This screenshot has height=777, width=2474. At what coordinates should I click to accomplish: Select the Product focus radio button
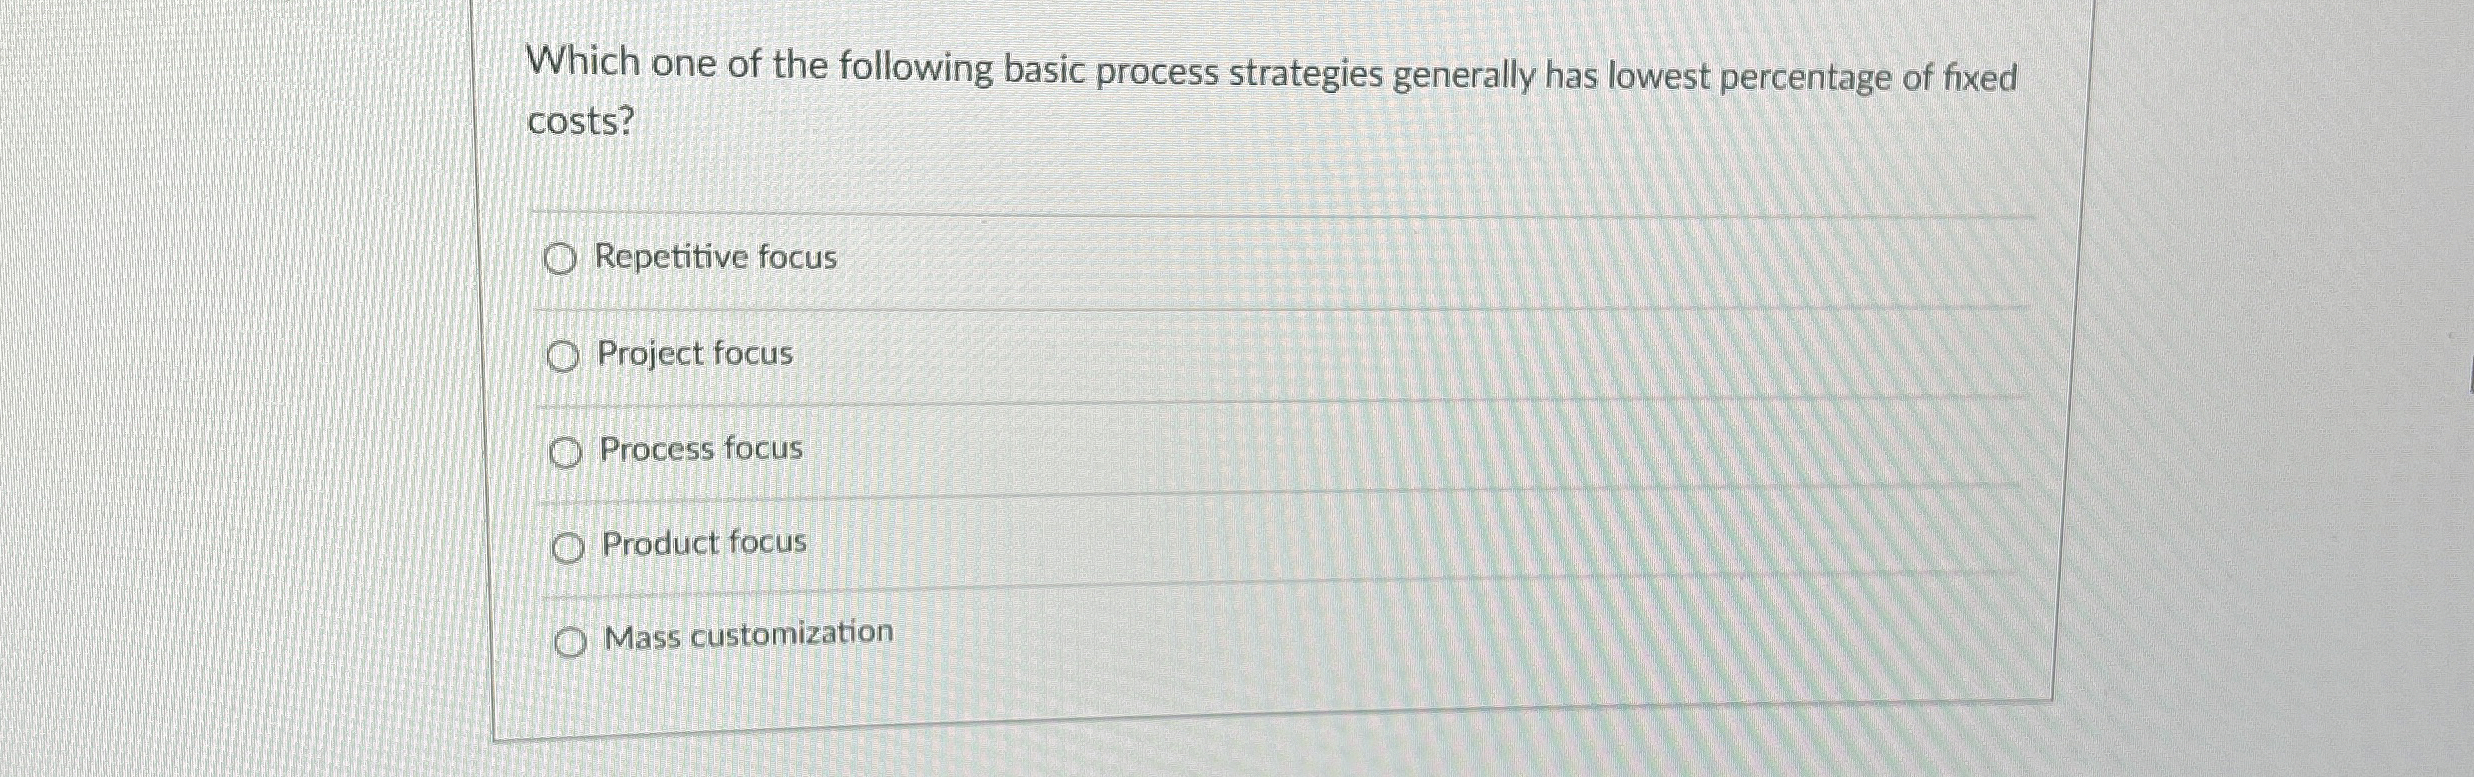[x=565, y=545]
